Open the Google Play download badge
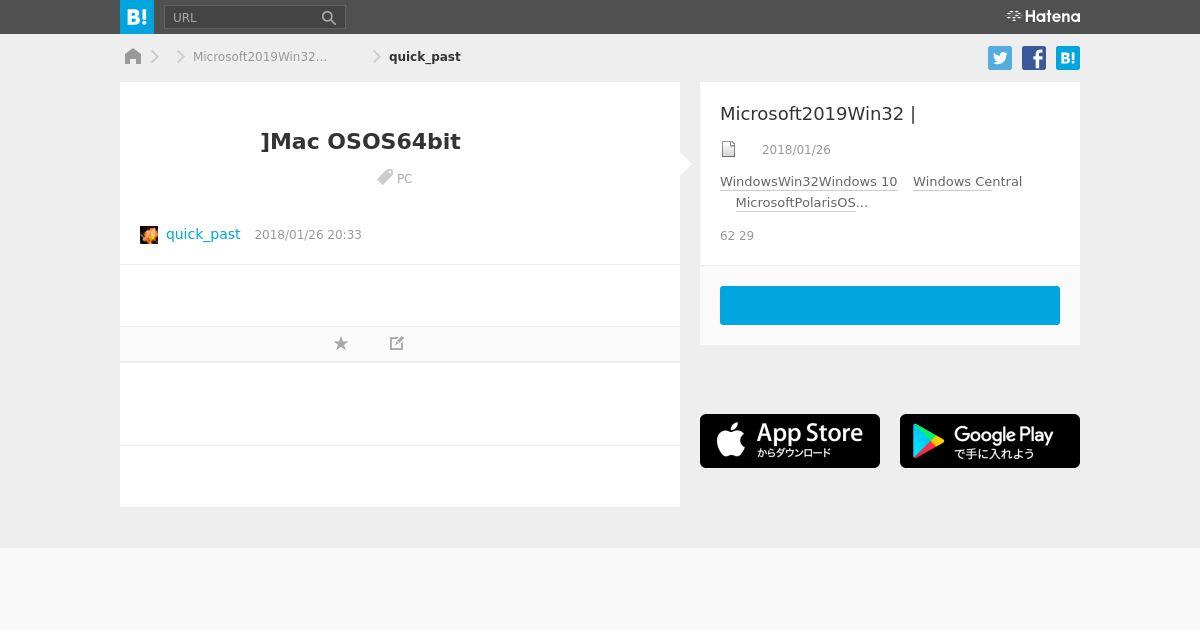1200x630 pixels. click(990, 441)
